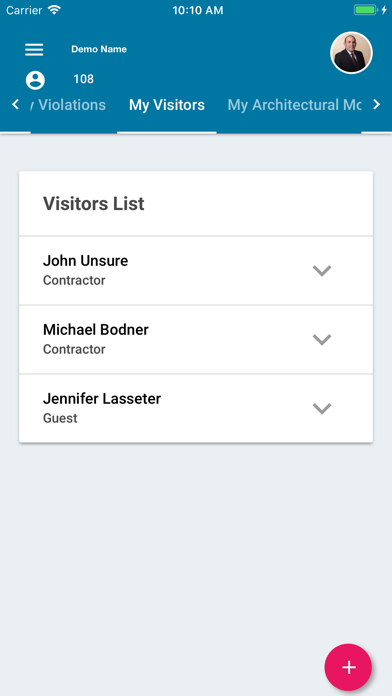Viewport: 392px width, 696px height.
Task: Open the profile photo avatar
Action: click(351, 52)
